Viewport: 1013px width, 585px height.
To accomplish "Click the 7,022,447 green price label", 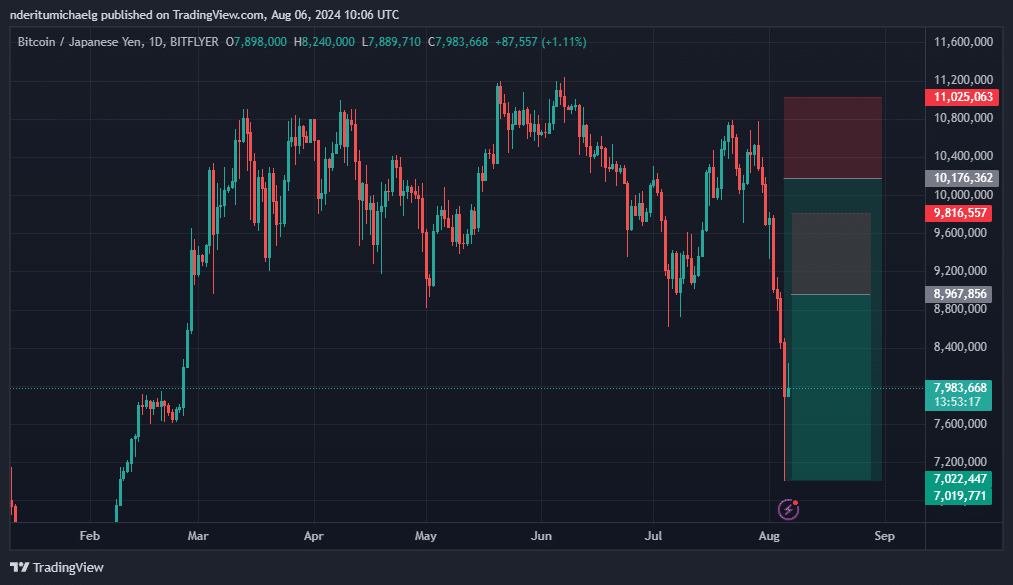I will pyautogui.click(x=959, y=478).
